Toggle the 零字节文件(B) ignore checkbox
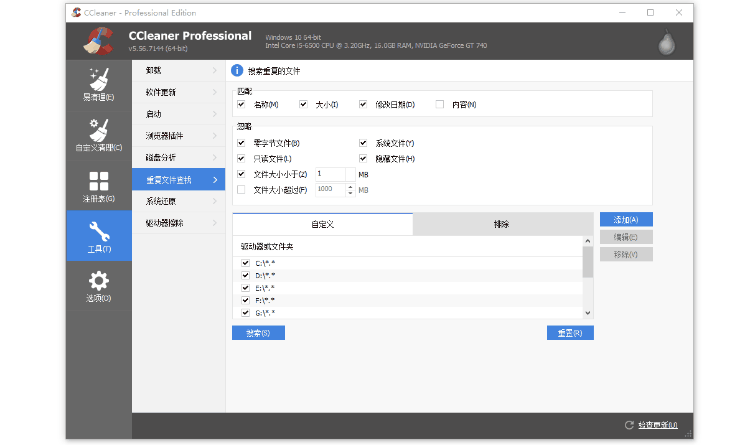This screenshot has height=445, width=750. click(241, 143)
